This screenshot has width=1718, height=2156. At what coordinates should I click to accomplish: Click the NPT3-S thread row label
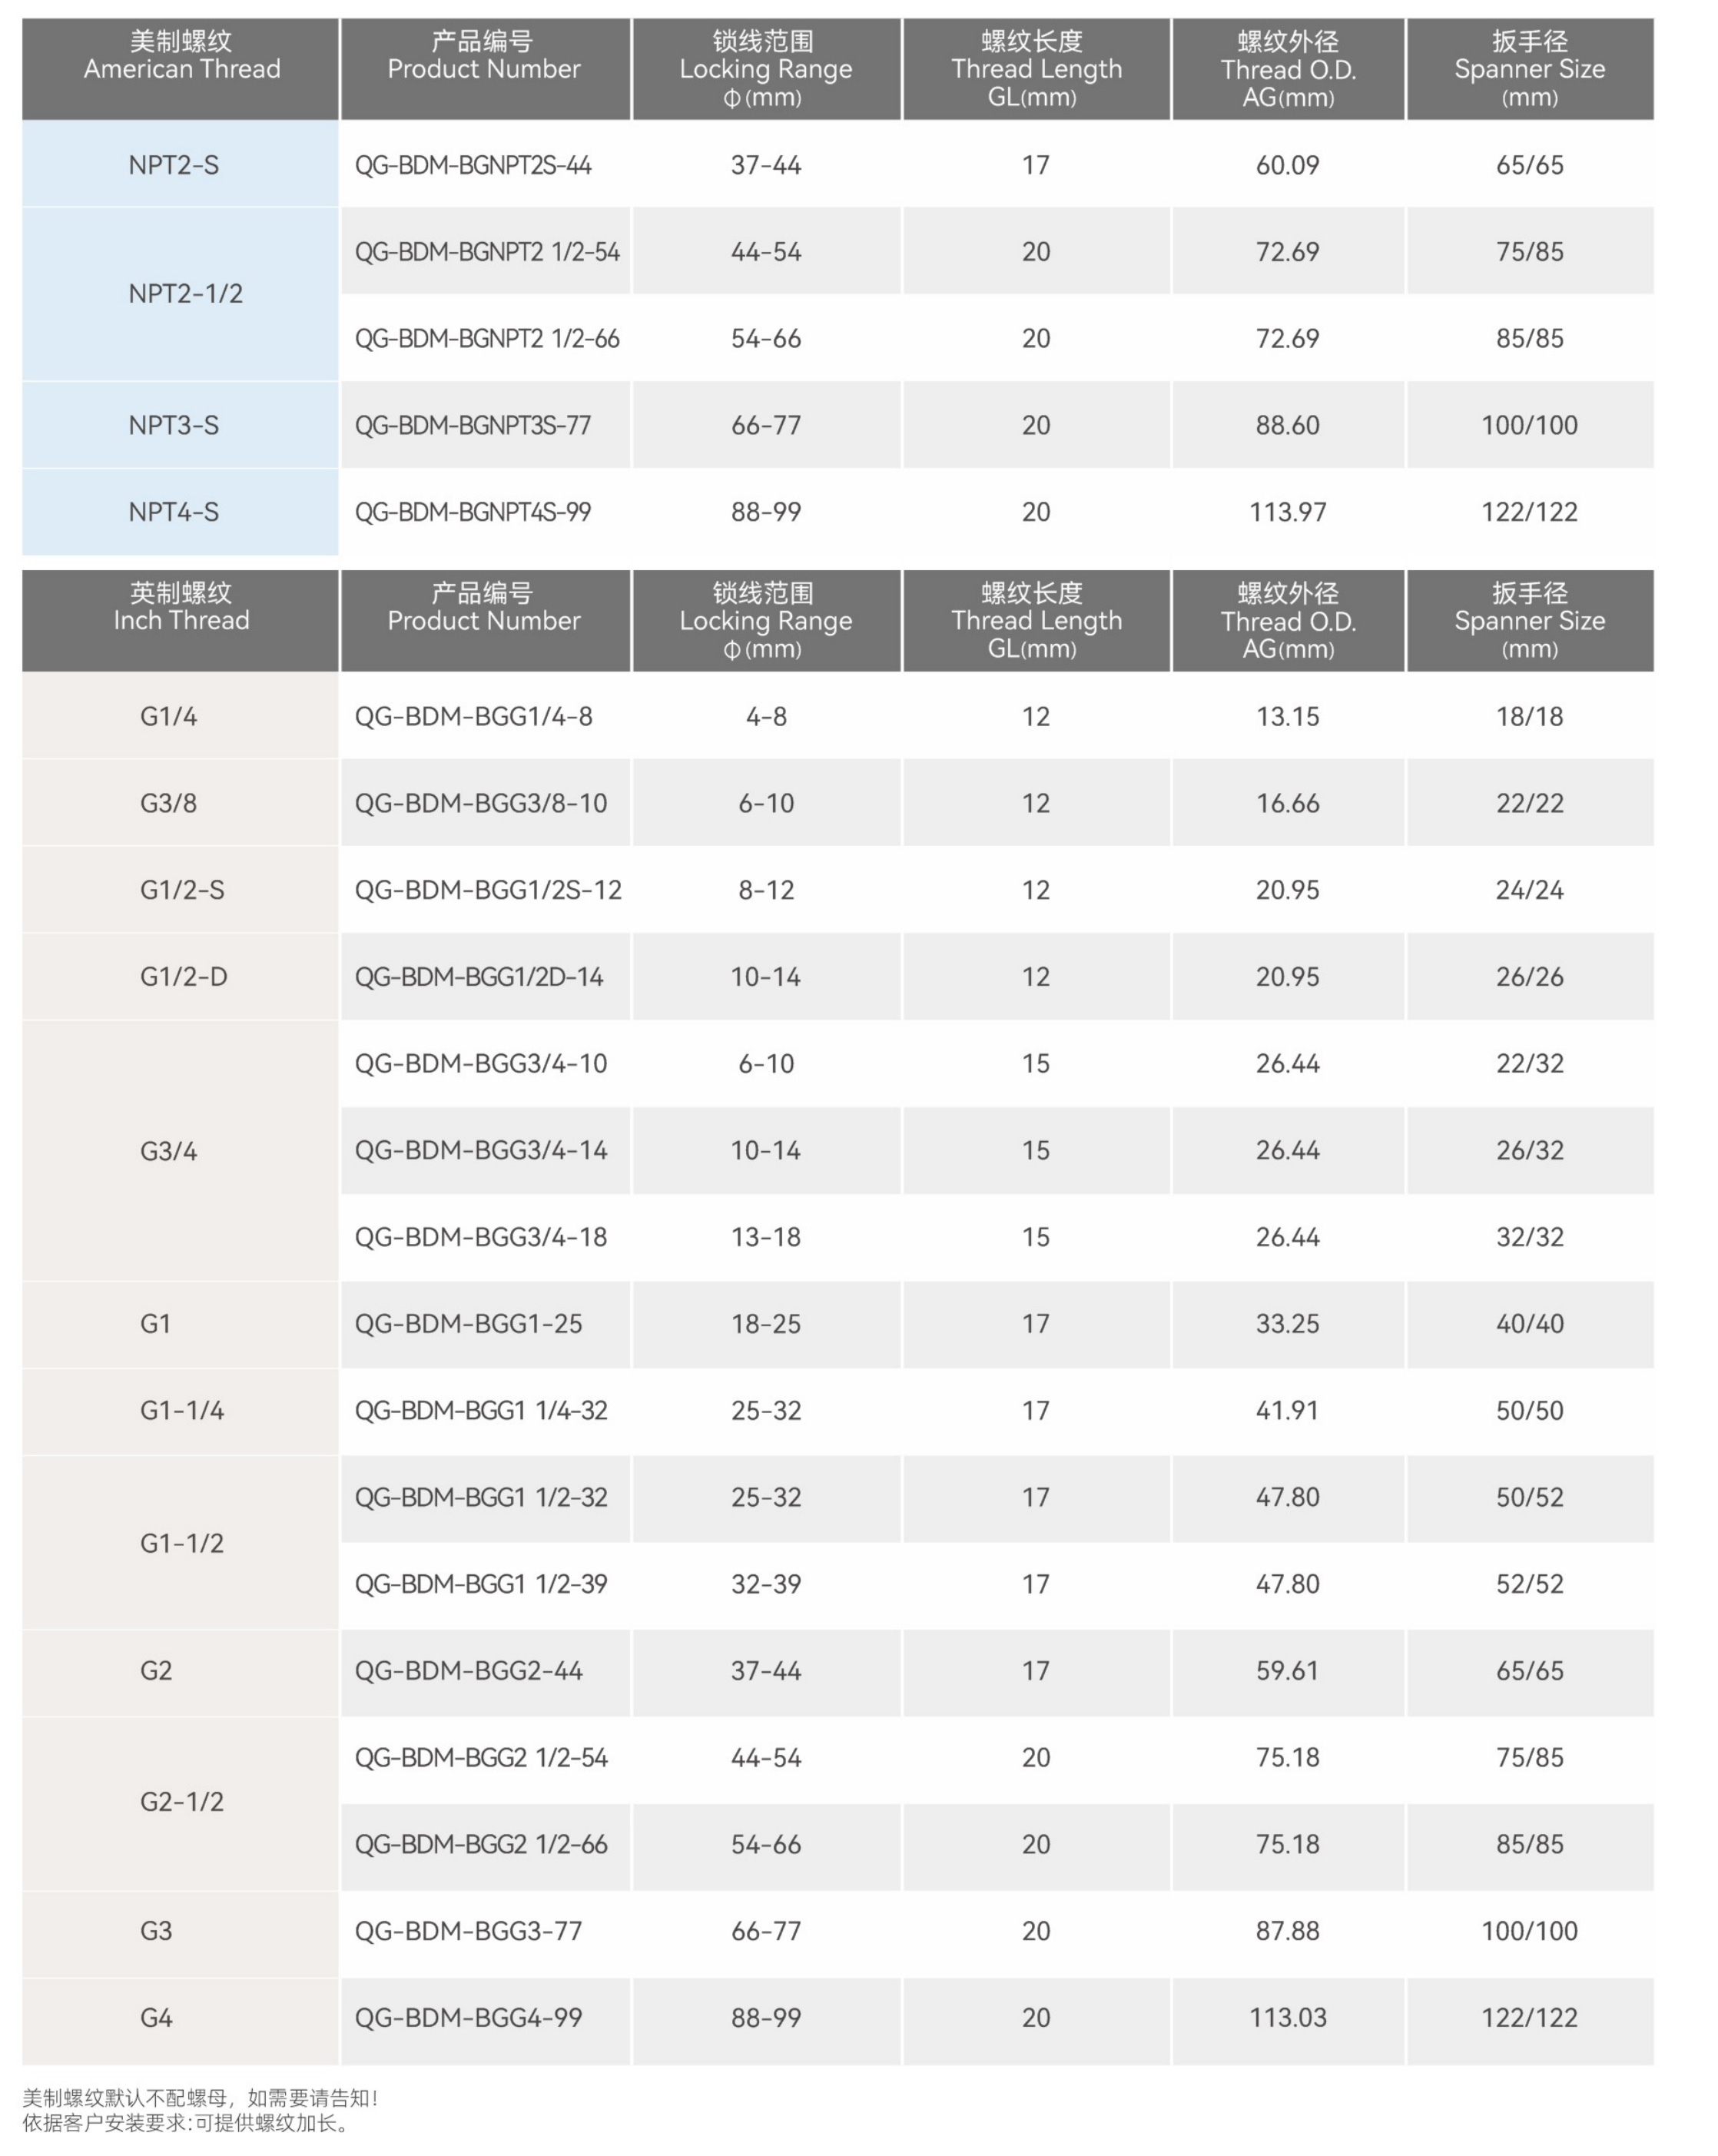[173, 425]
